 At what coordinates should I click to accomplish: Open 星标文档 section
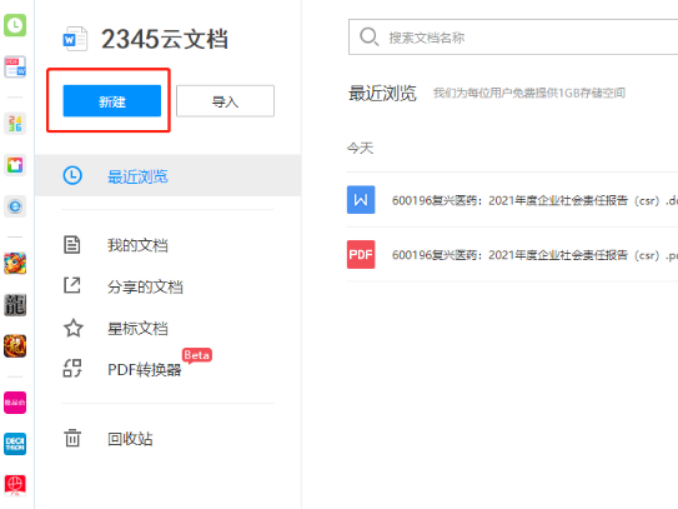[x=138, y=328]
